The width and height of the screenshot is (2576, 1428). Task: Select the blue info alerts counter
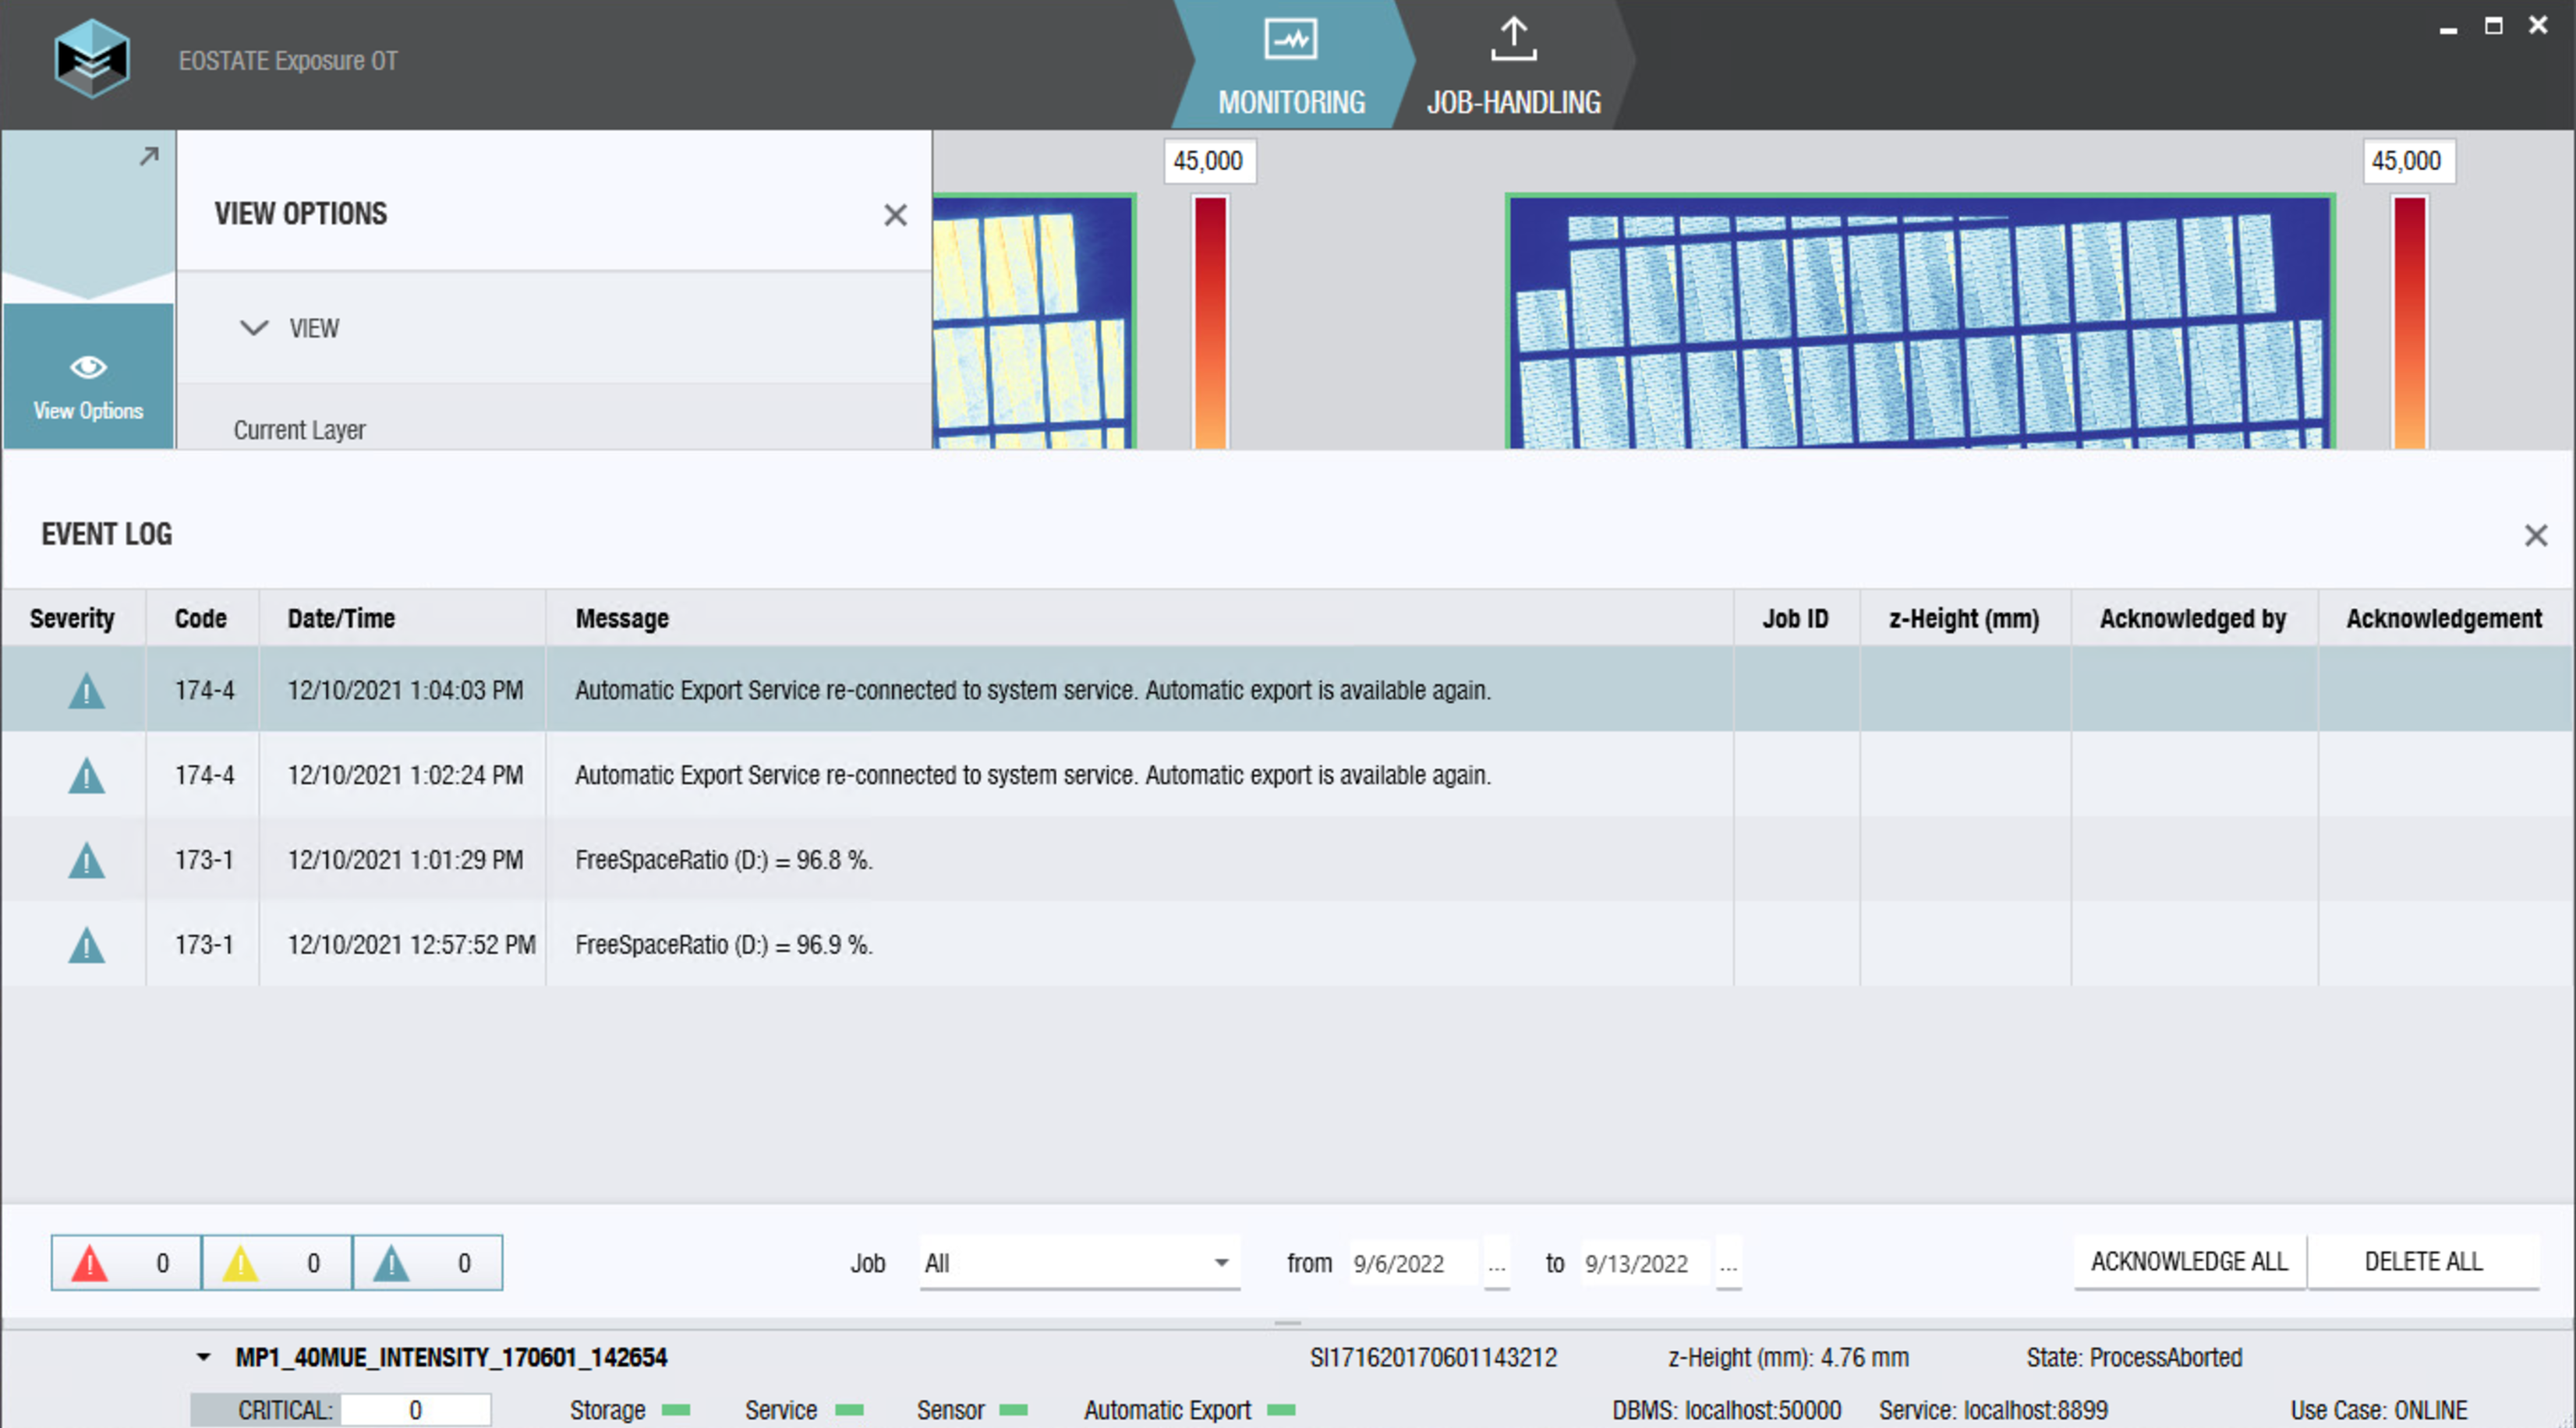[x=427, y=1262]
